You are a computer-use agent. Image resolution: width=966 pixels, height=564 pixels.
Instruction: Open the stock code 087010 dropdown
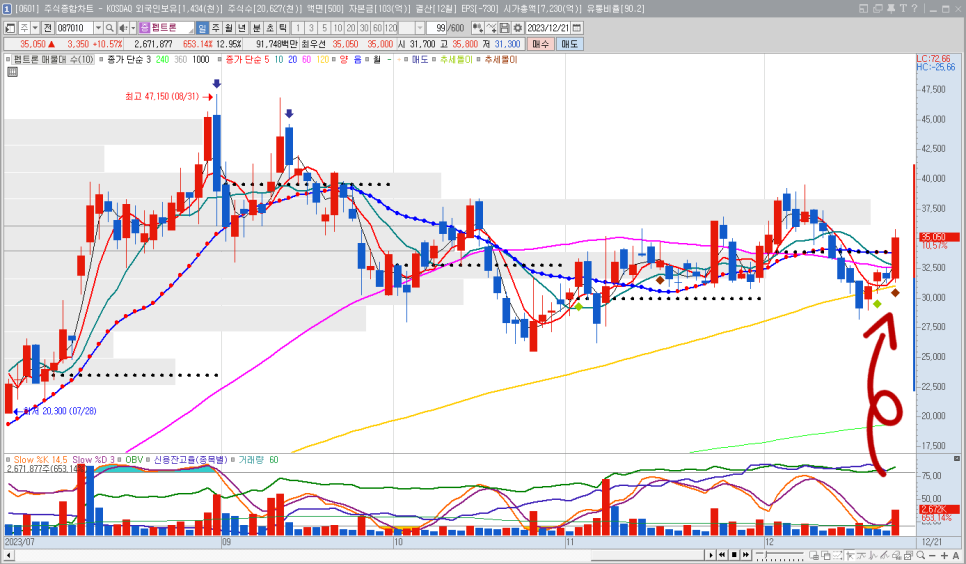coord(98,28)
